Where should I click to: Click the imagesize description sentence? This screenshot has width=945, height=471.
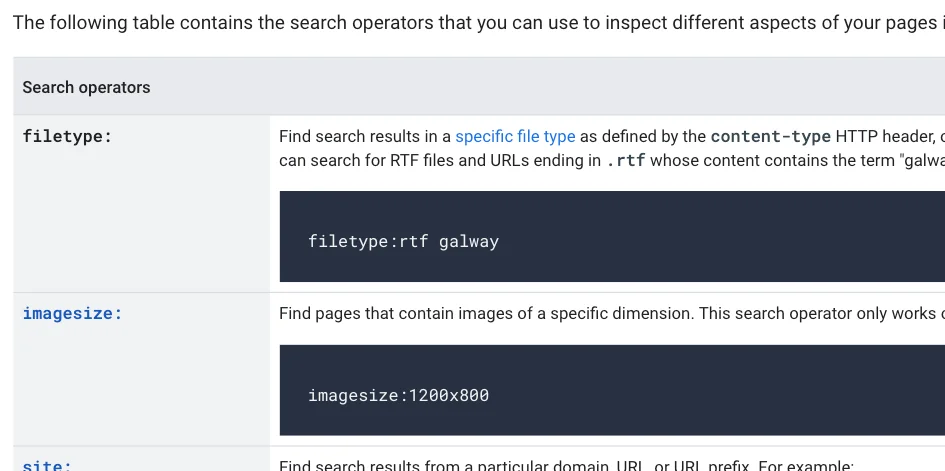[612, 314]
